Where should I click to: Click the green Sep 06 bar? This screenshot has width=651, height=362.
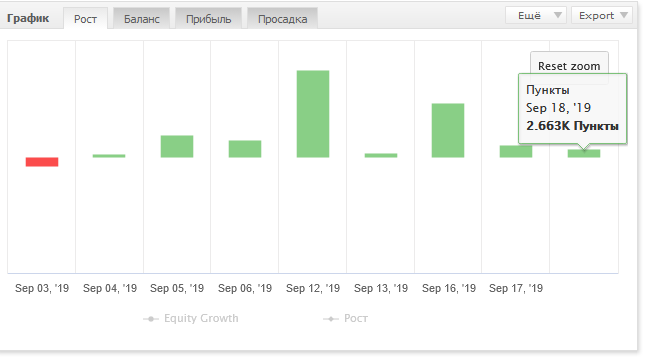[245, 149]
